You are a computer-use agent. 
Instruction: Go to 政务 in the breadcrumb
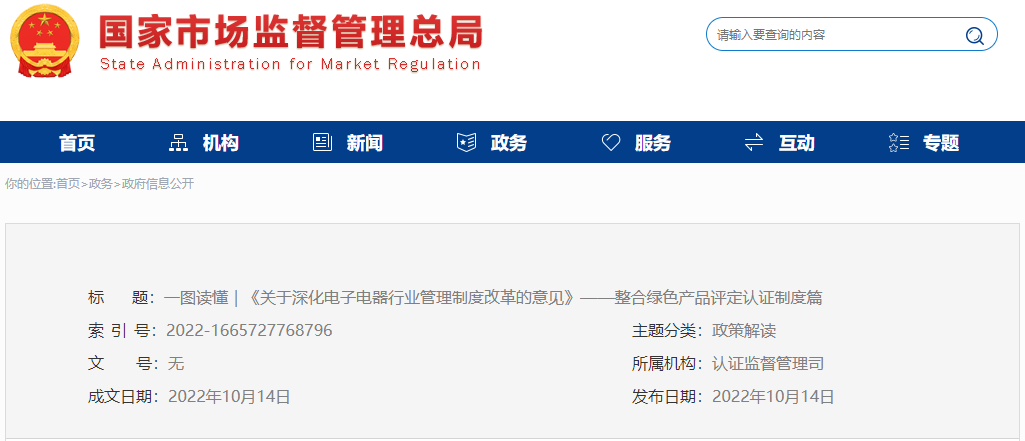coord(101,184)
